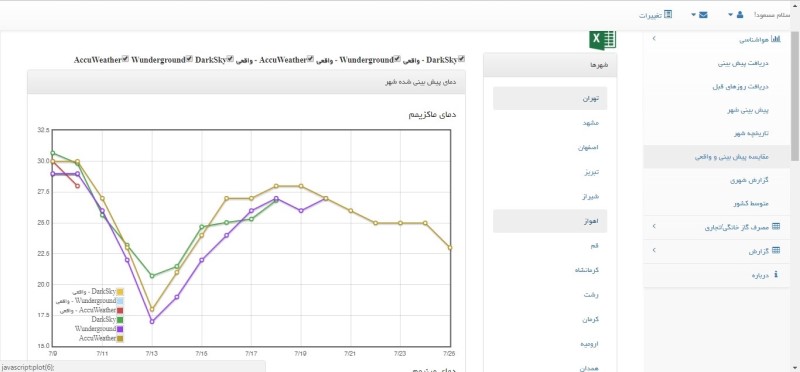Select city رشت in cities list
Image resolution: width=800 pixels, height=372 pixels.
pos(550,294)
